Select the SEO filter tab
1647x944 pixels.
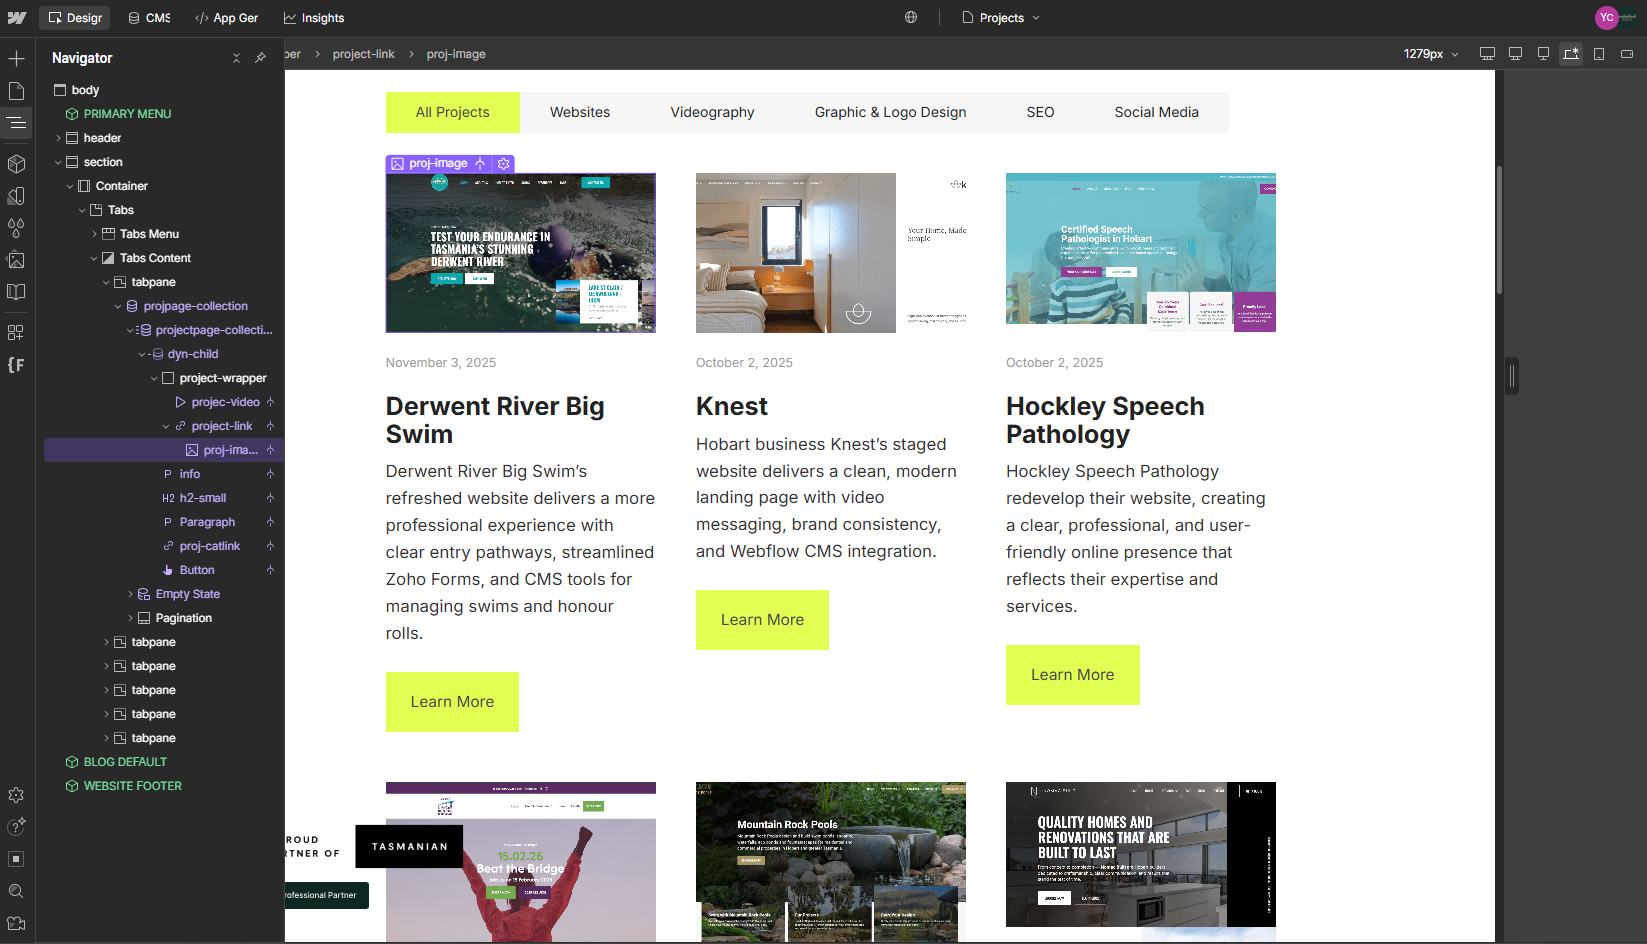pos(1040,112)
